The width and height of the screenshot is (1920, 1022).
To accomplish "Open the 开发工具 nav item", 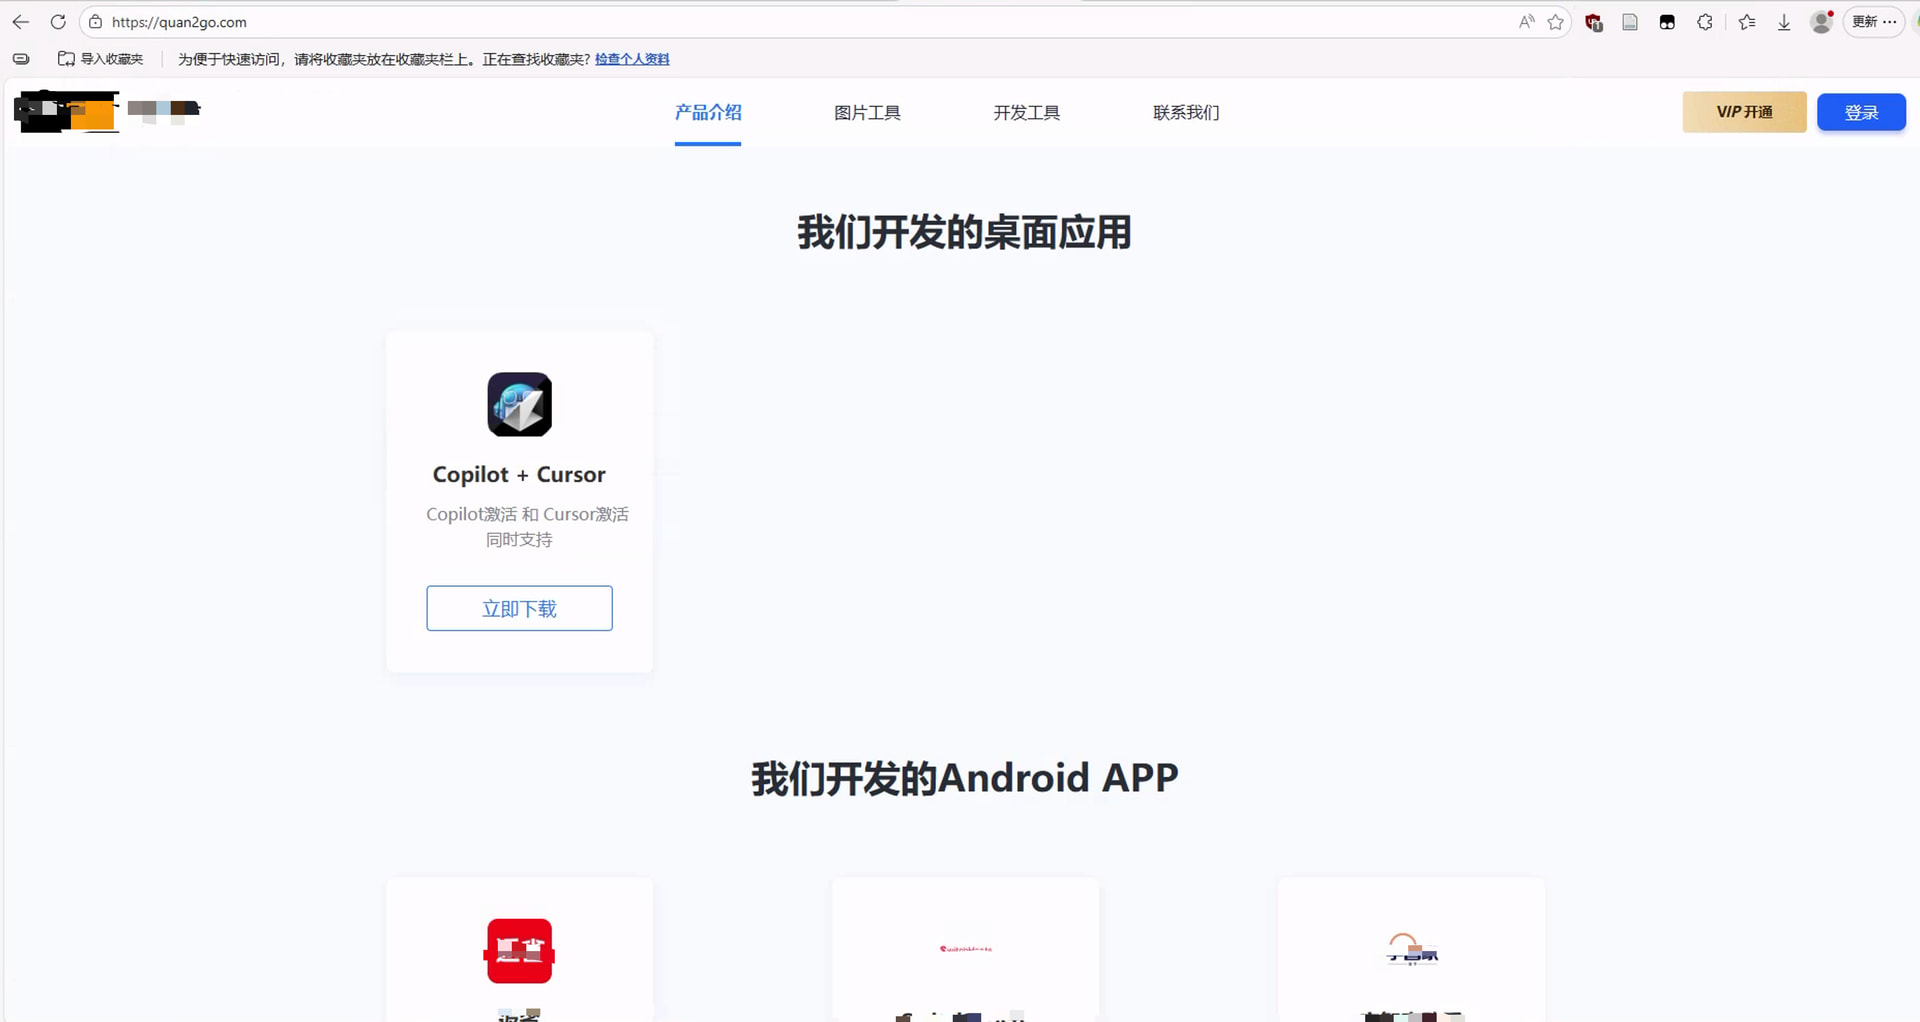I will (x=1026, y=112).
